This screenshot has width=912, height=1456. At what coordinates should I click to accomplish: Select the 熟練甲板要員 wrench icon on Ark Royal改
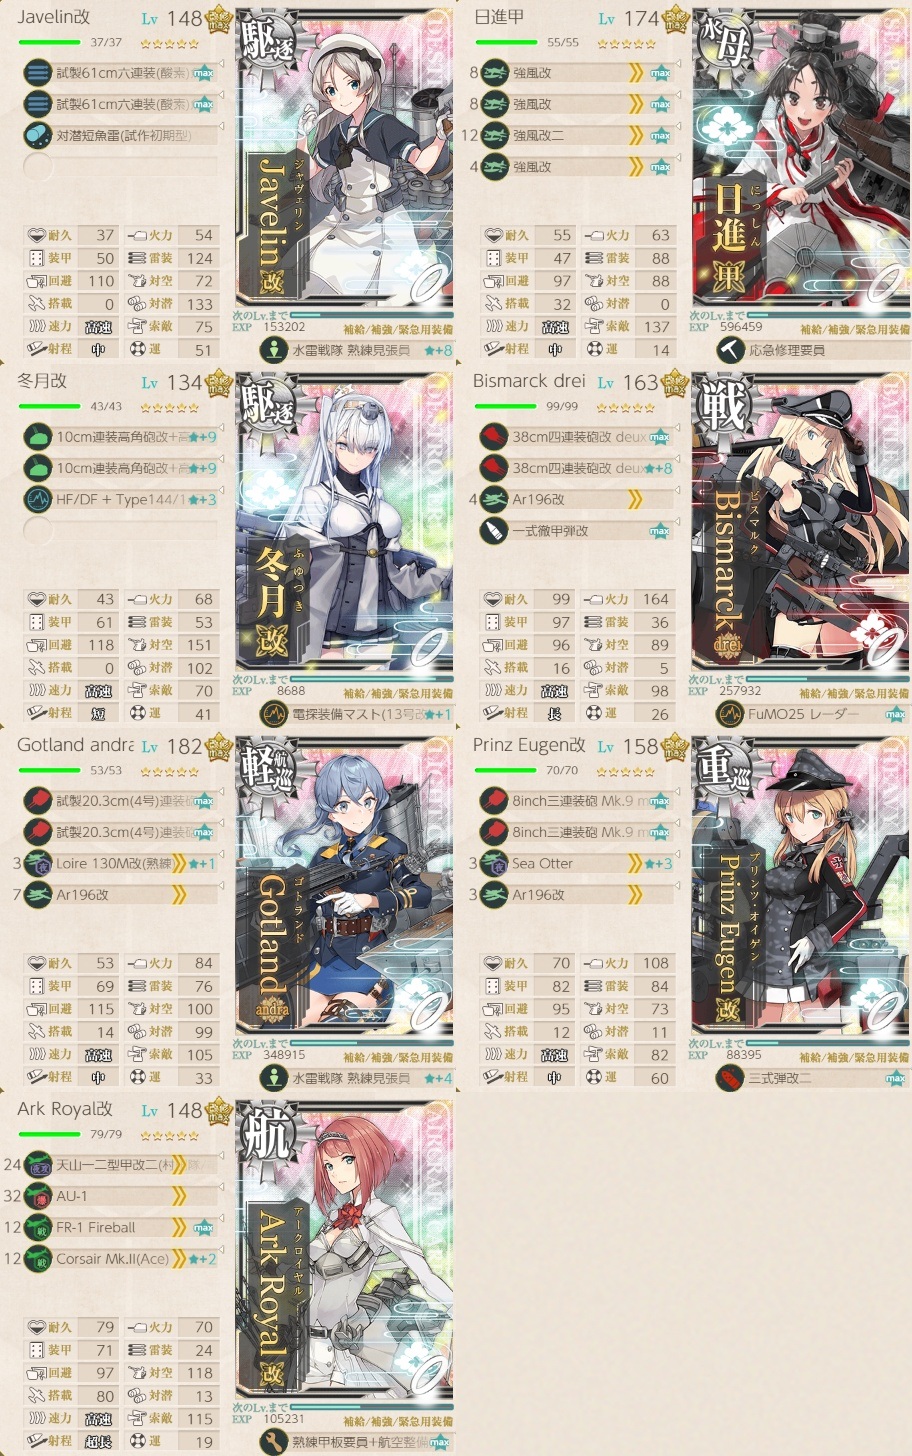pos(274,1442)
